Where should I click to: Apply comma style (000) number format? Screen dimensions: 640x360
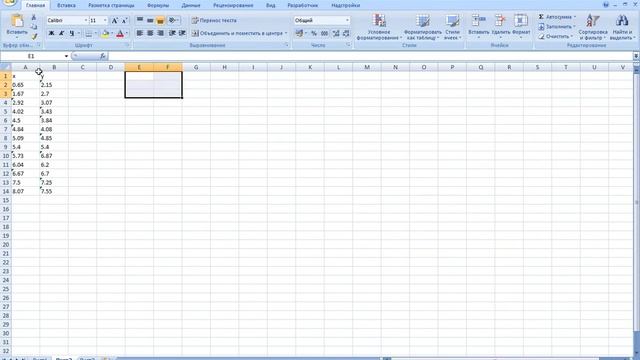(x=324, y=33)
